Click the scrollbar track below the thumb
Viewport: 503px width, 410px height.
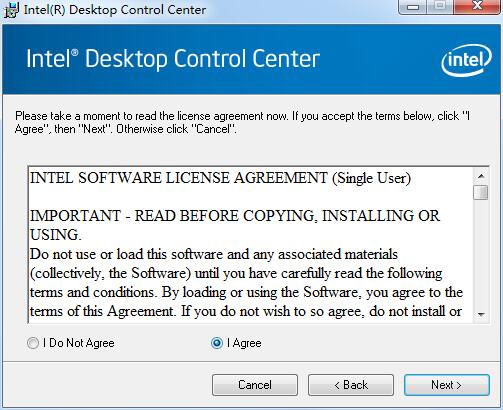tap(481, 253)
